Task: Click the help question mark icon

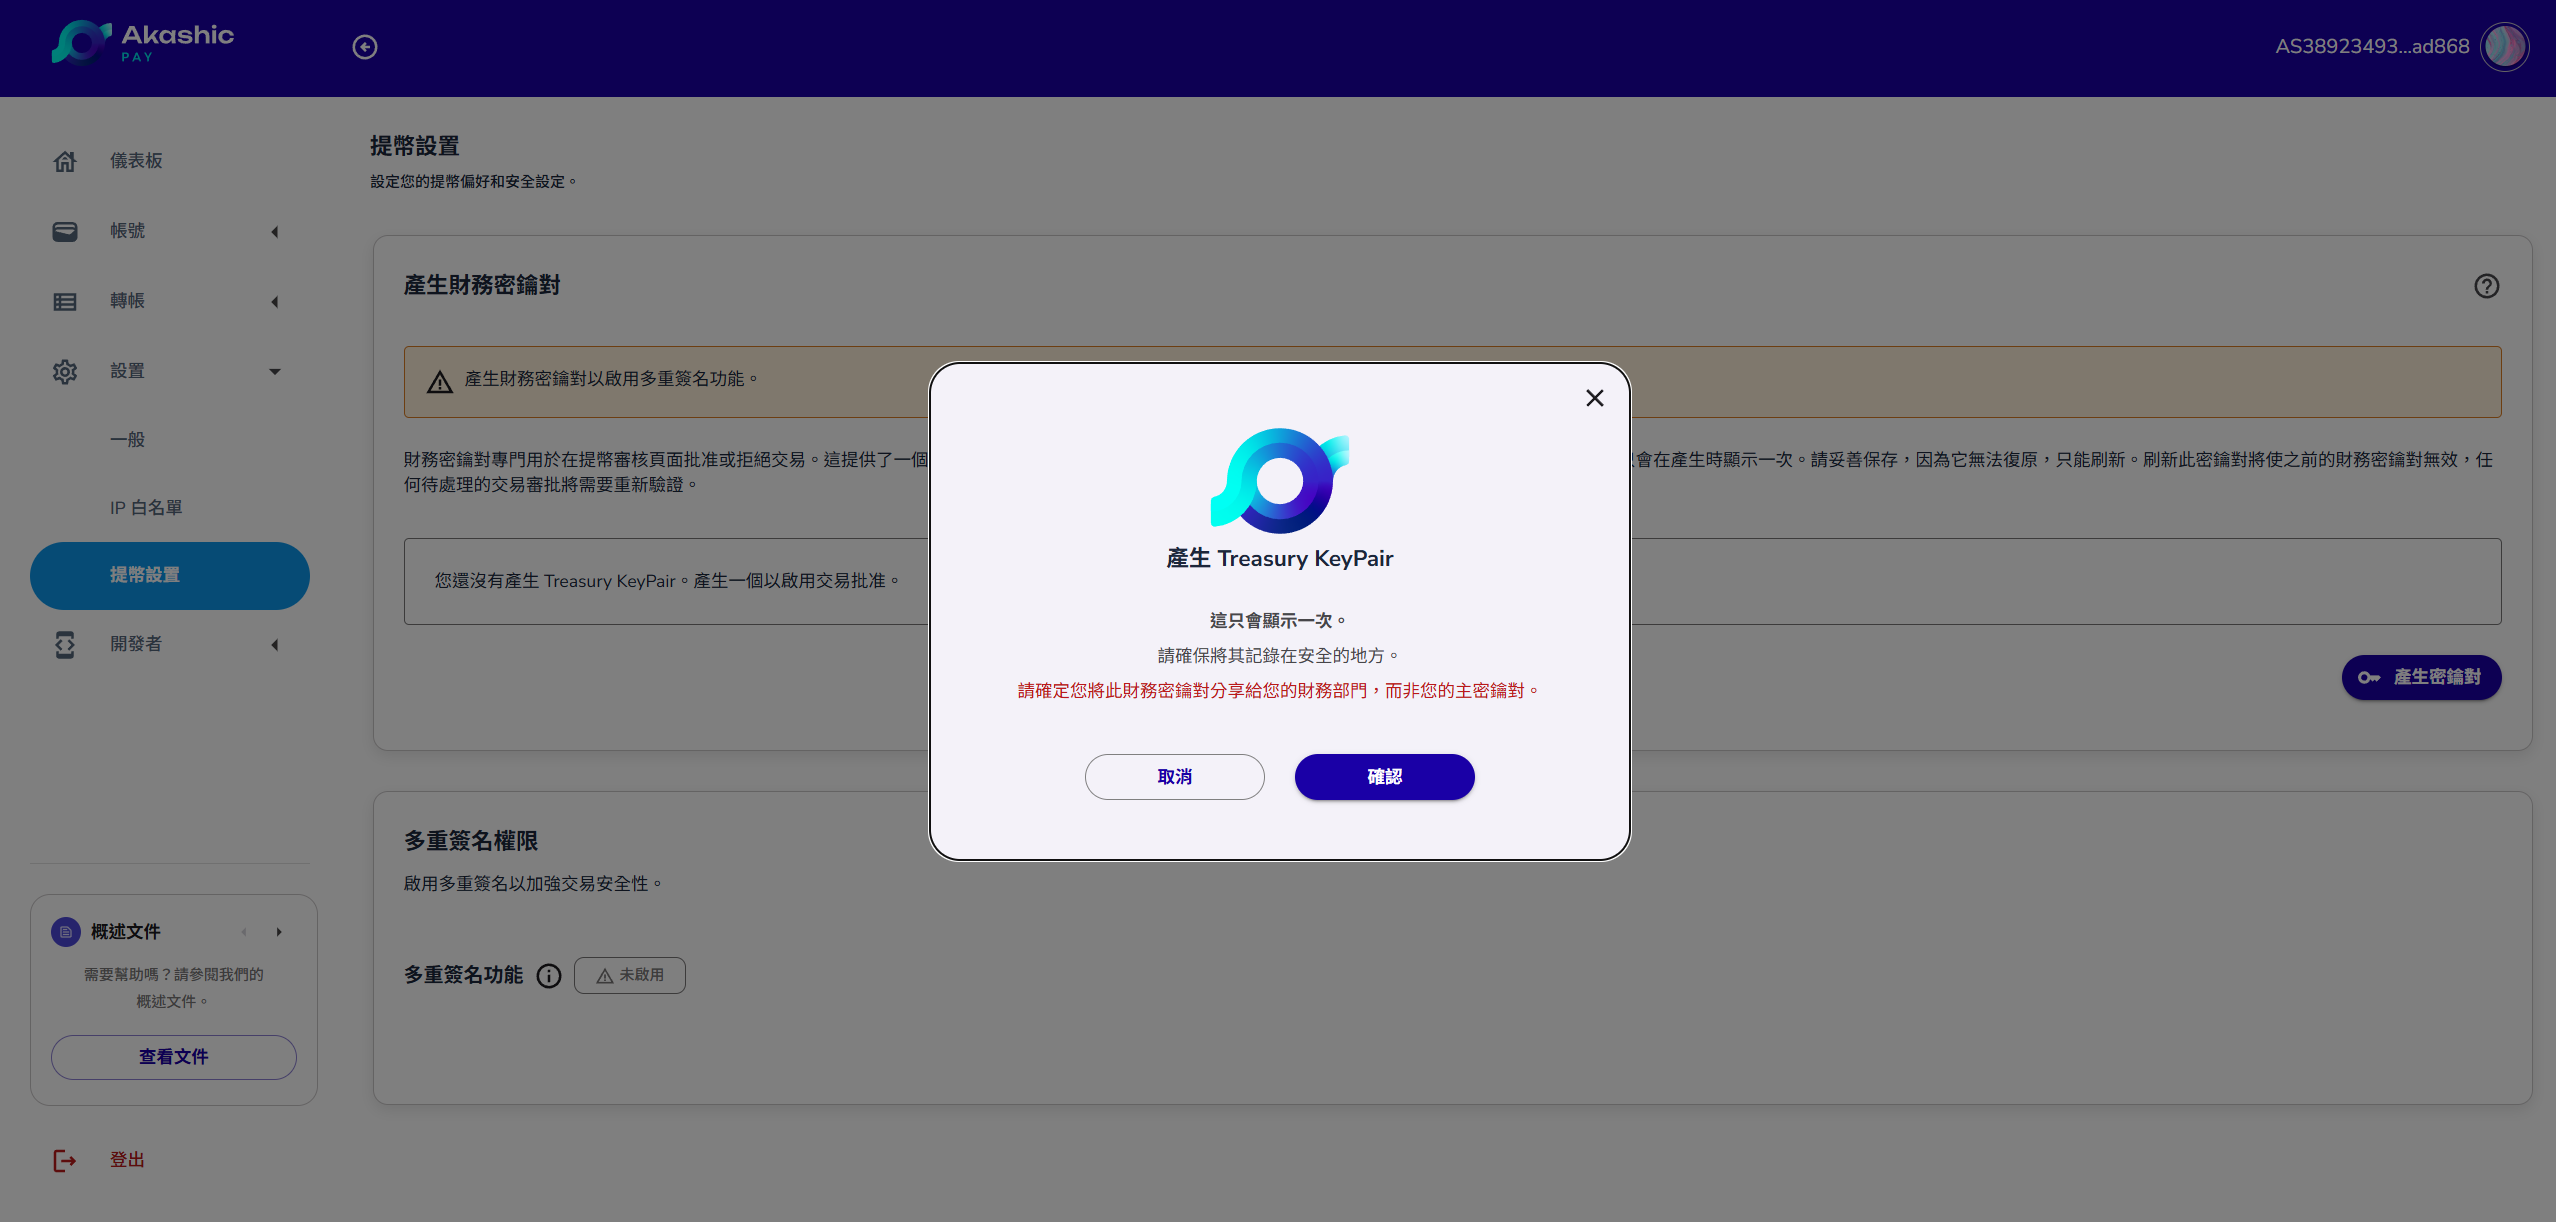Action: pyautogui.click(x=2486, y=286)
